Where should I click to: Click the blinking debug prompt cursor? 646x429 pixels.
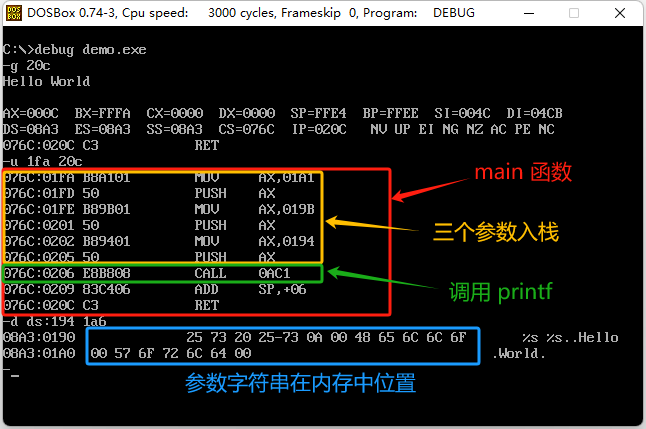click(x=15, y=375)
